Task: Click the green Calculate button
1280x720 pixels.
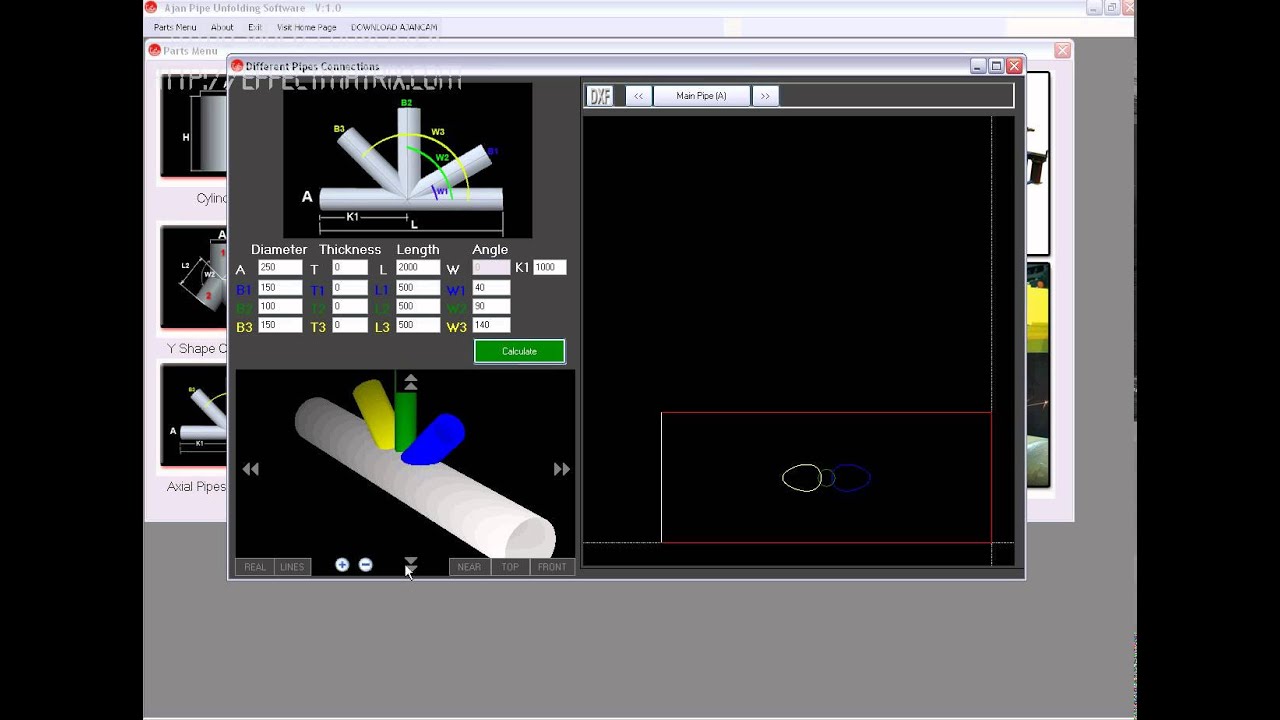Action: point(519,351)
